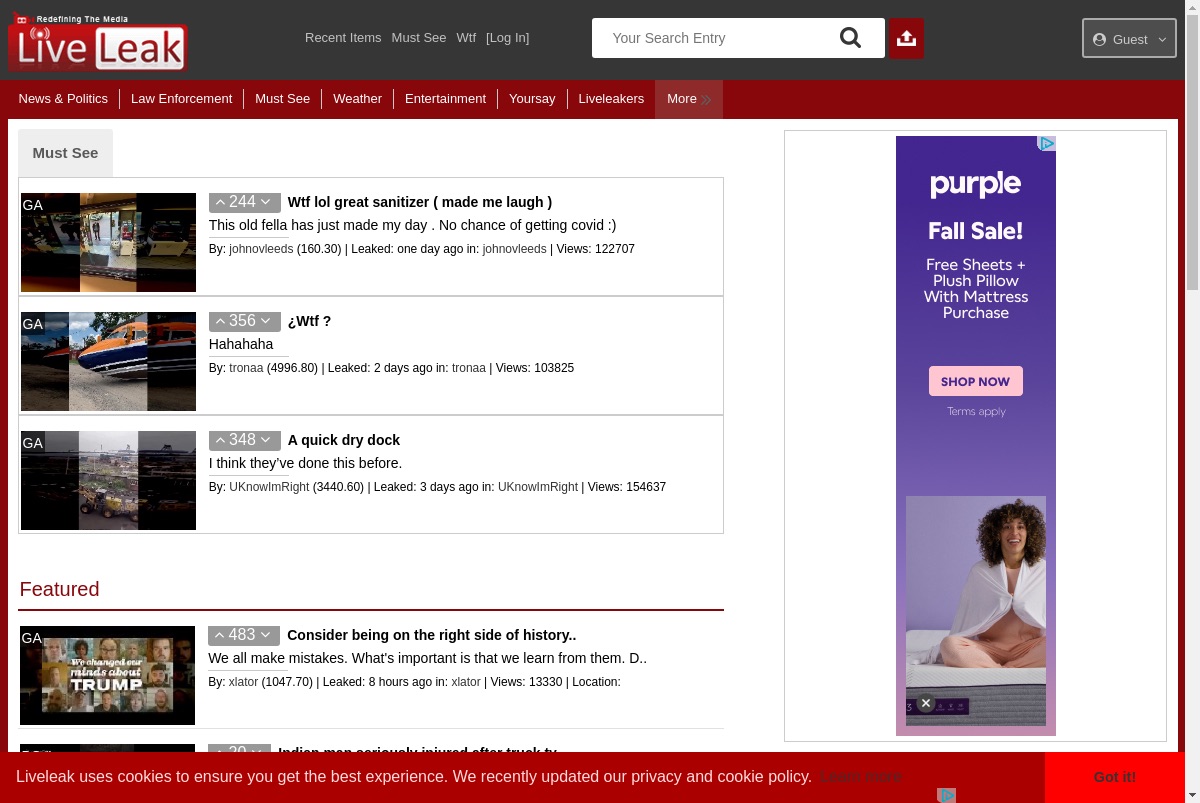The width and height of the screenshot is (1200, 803).
Task: Click 'I think they've done this before.' text
Action: [x=305, y=463]
